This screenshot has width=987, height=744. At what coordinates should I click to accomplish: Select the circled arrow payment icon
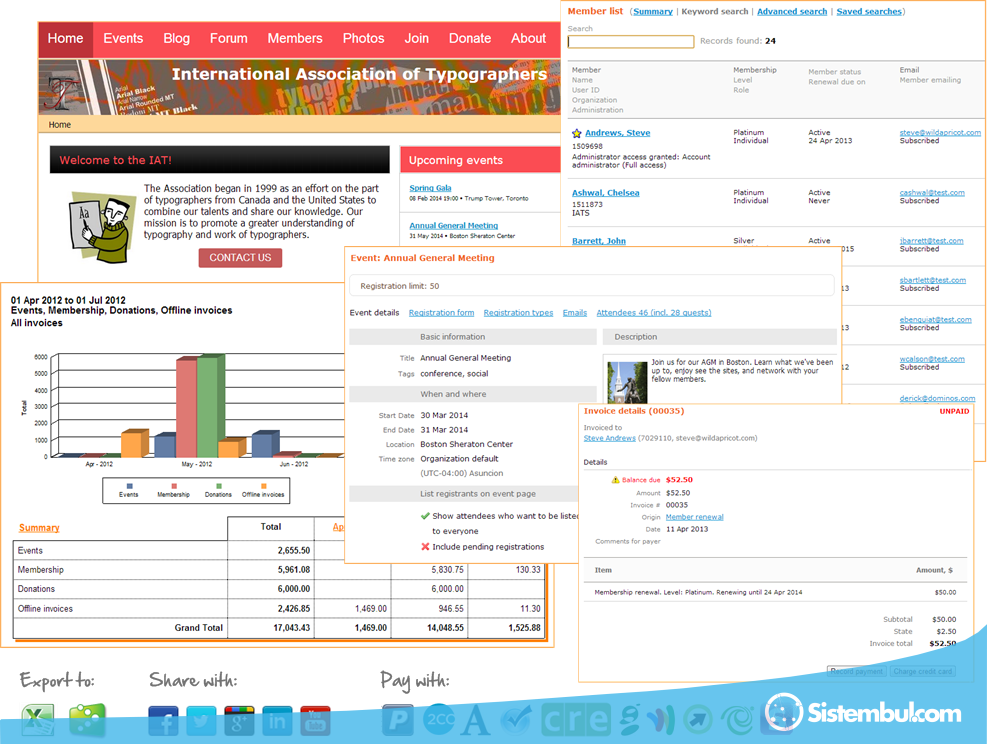pyautogui.click(x=698, y=721)
